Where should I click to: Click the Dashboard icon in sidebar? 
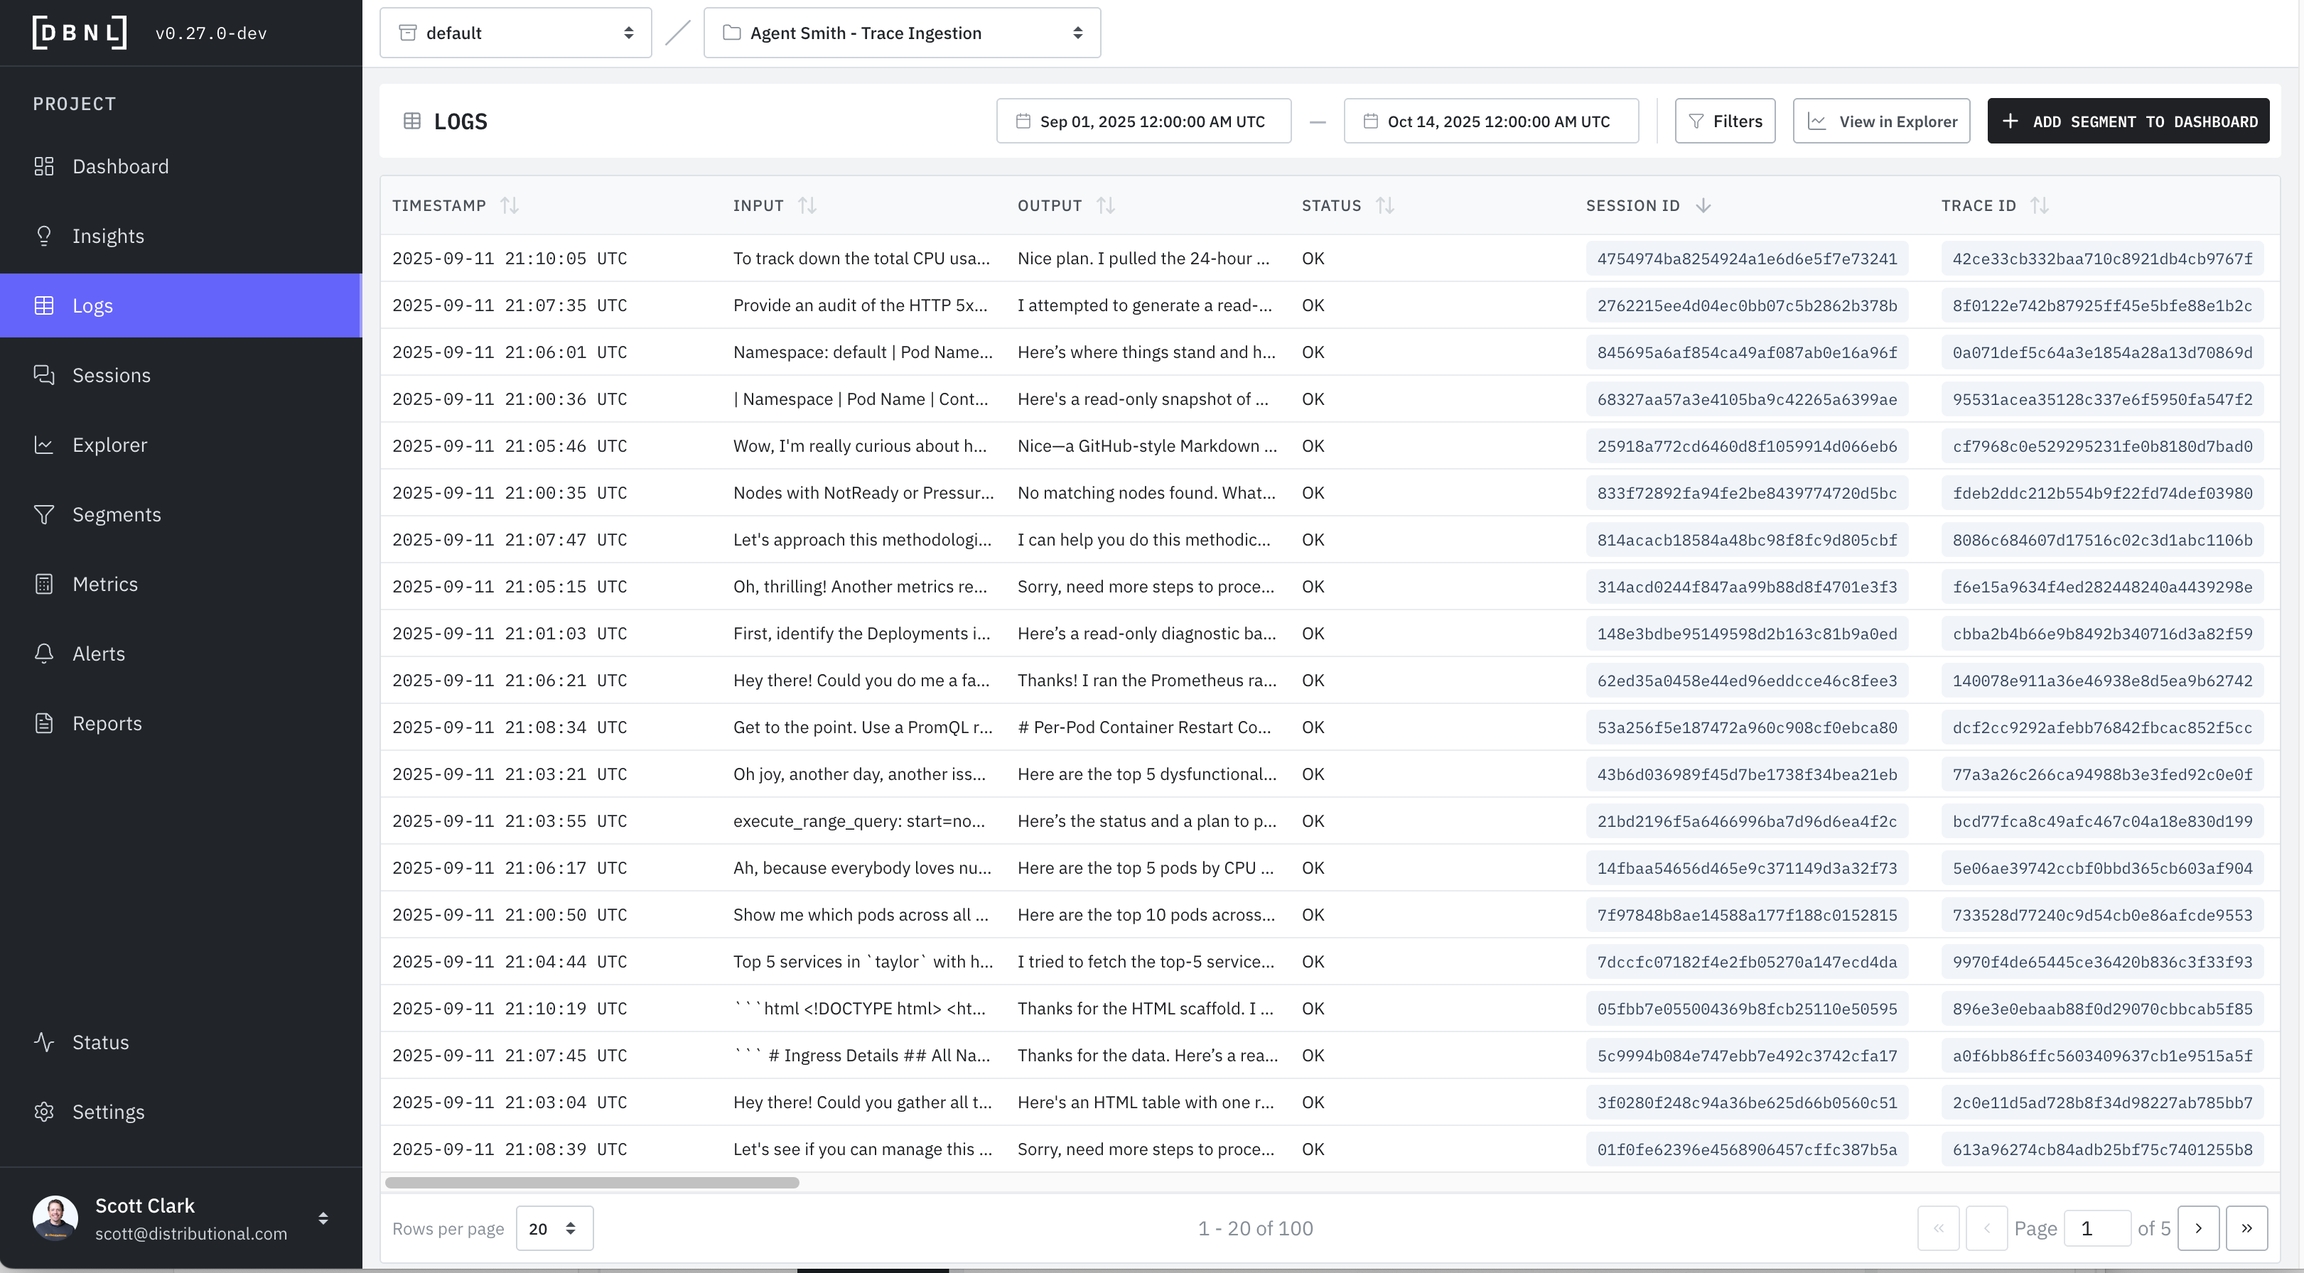pyautogui.click(x=44, y=166)
